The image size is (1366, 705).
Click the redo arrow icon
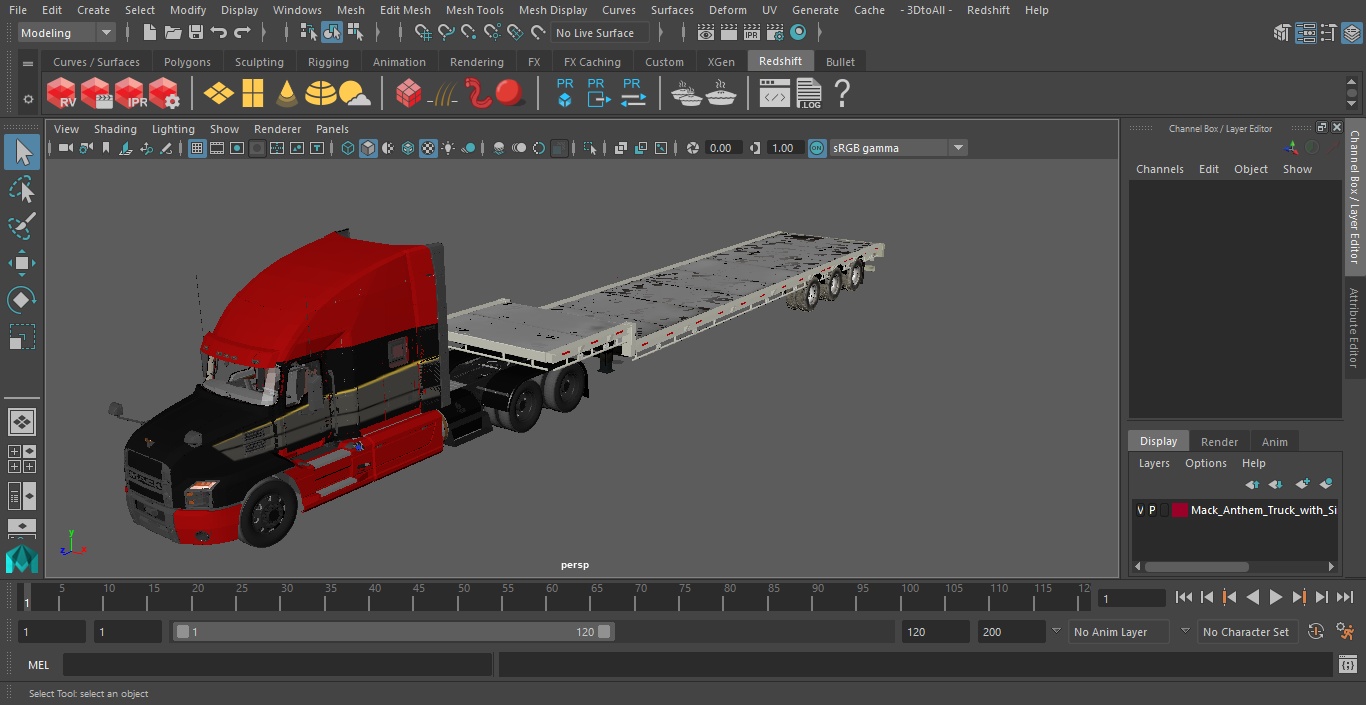[242, 33]
